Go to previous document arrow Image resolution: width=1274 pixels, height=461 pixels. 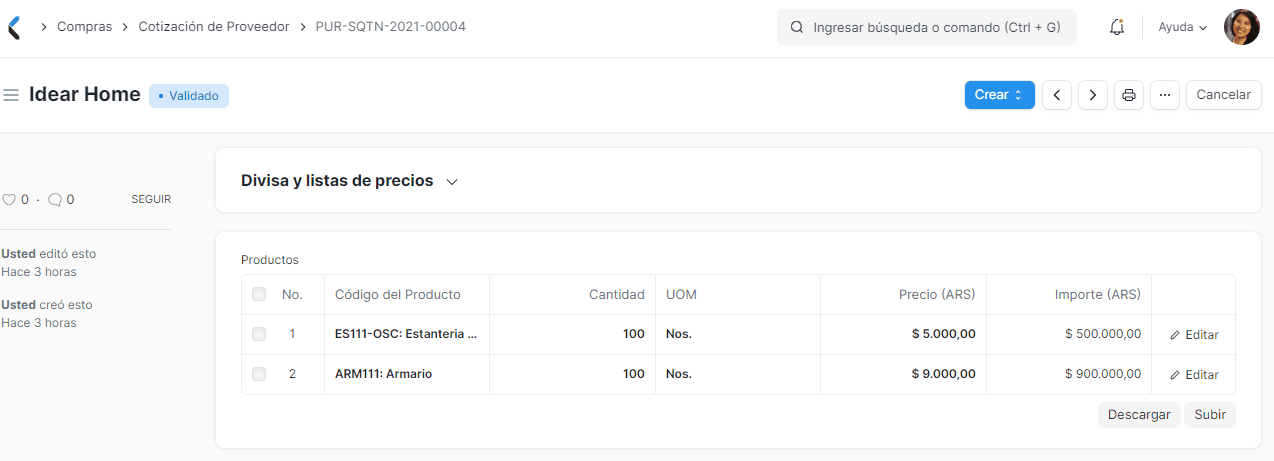(1057, 95)
